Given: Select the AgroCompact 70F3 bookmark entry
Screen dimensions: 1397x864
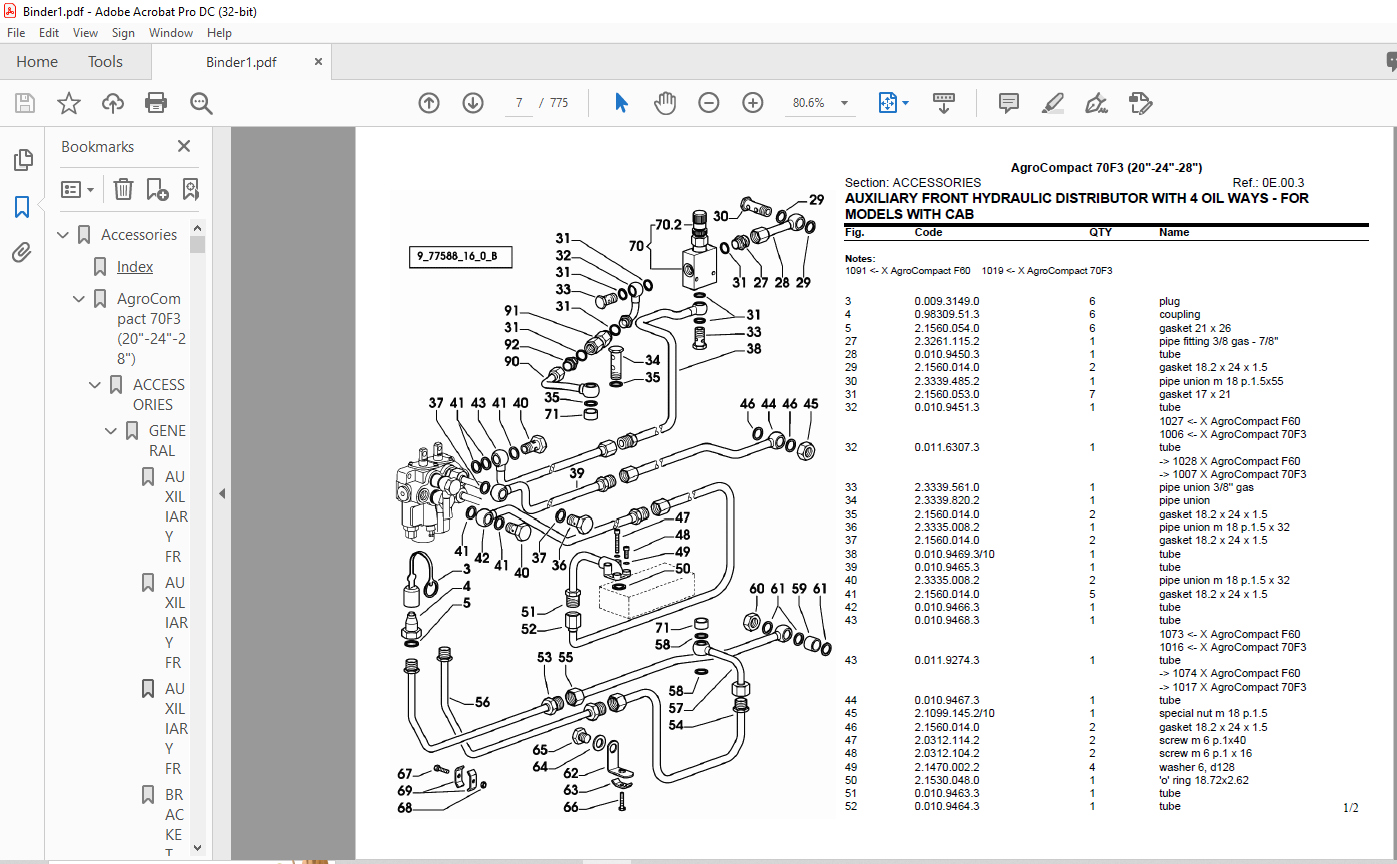Looking at the screenshot, I should click(x=151, y=329).
